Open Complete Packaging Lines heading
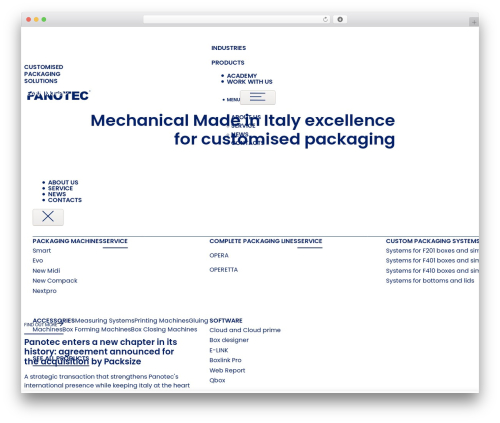The image size is (500, 423). click(x=253, y=241)
